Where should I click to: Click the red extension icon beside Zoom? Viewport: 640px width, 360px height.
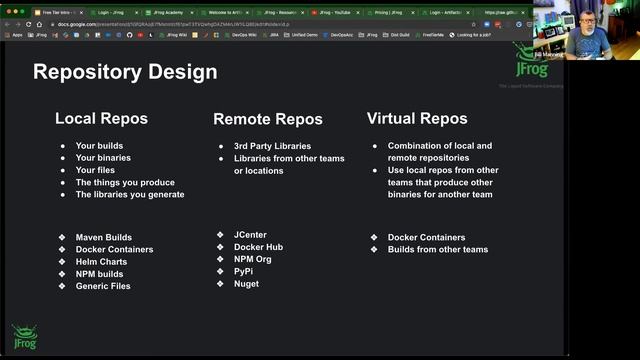tap(498, 24)
